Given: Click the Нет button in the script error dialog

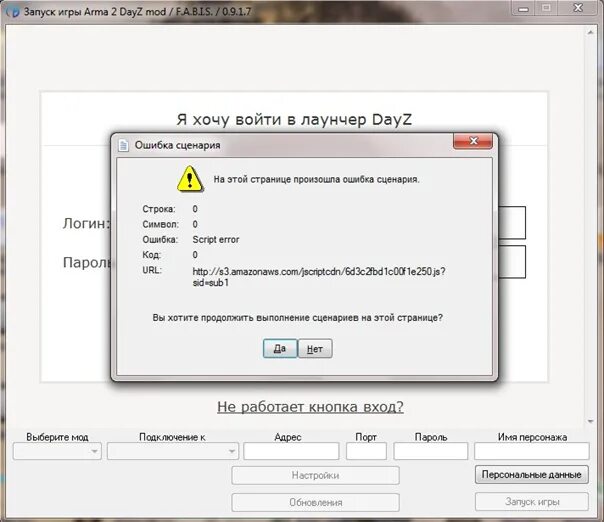Looking at the screenshot, I should click(315, 348).
